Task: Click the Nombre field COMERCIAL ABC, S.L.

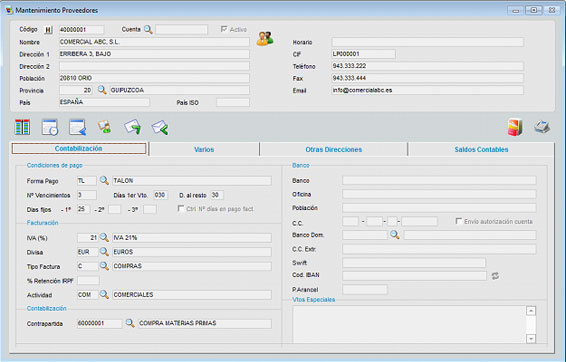Action: 154,42
